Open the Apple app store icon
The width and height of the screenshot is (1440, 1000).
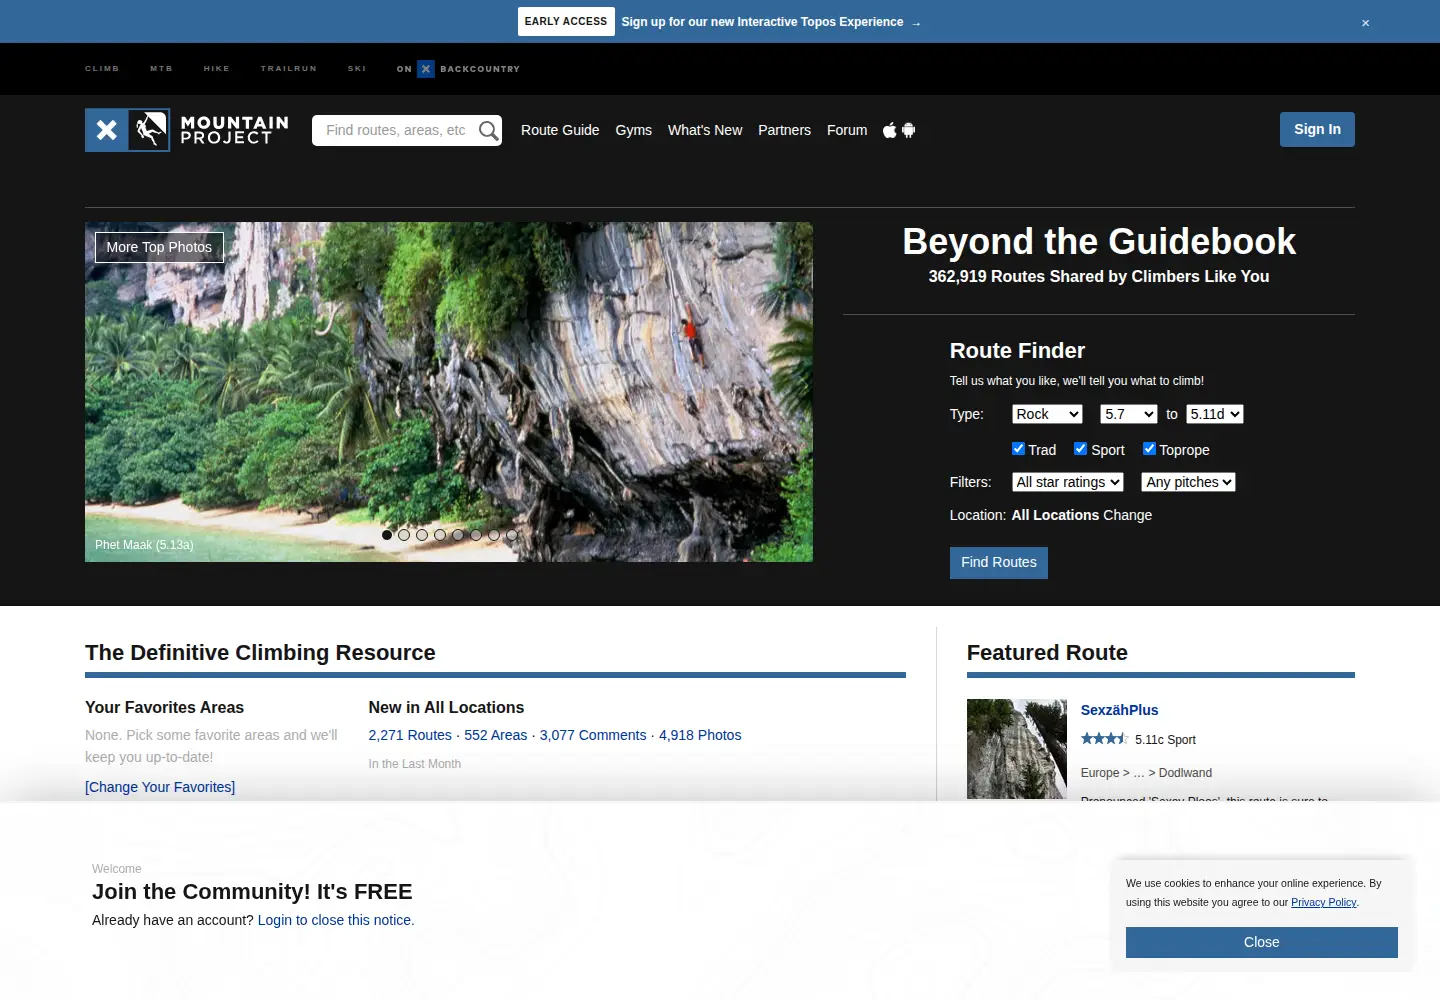click(889, 130)
